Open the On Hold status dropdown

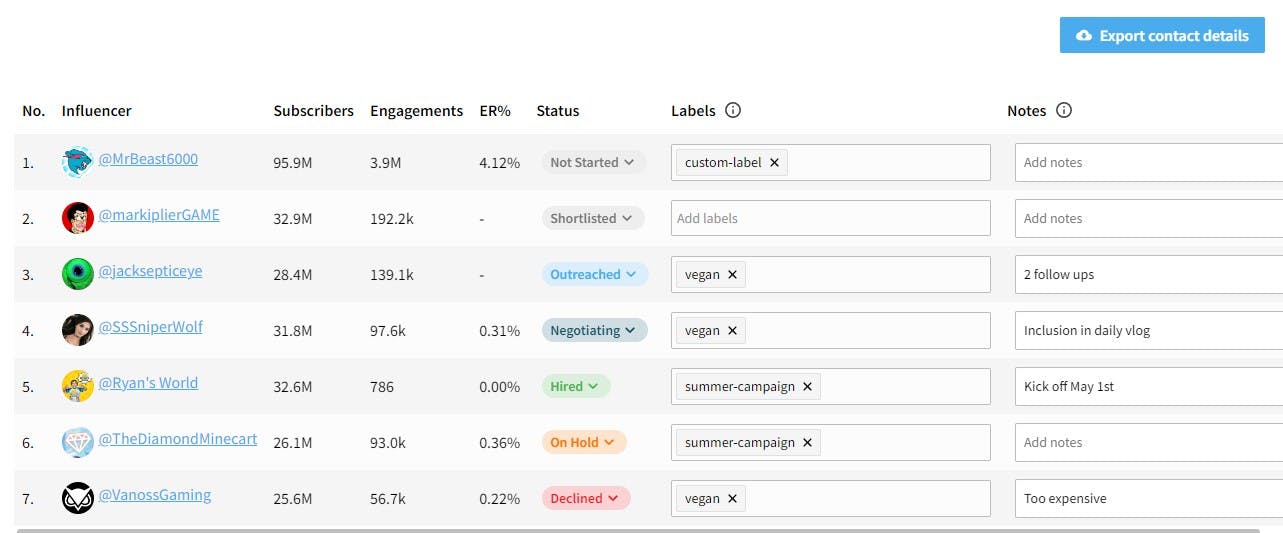pyautogui.click(x=583, y=442)
